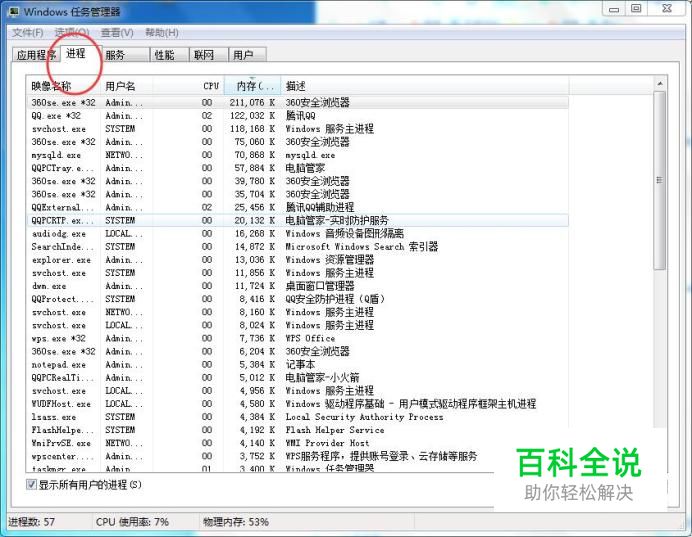Click 物理内存: 53% in status bar
This screenshot has width=692, height=537.
pos(236,522)
